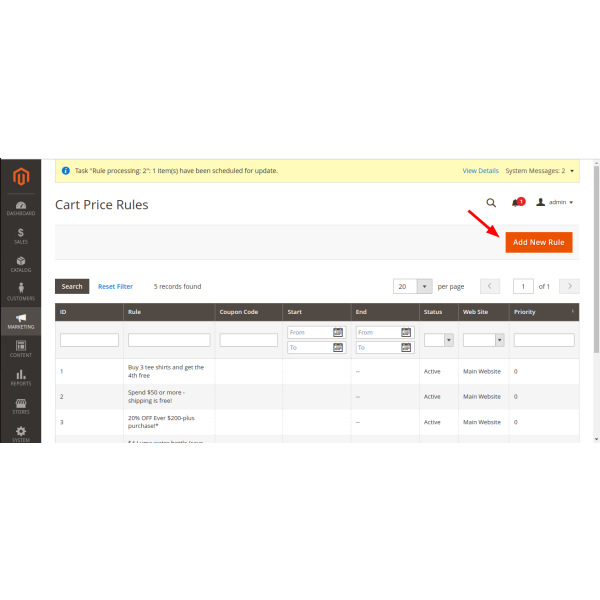
Task: Click the Rule name filter field
Action: [168, 340]
